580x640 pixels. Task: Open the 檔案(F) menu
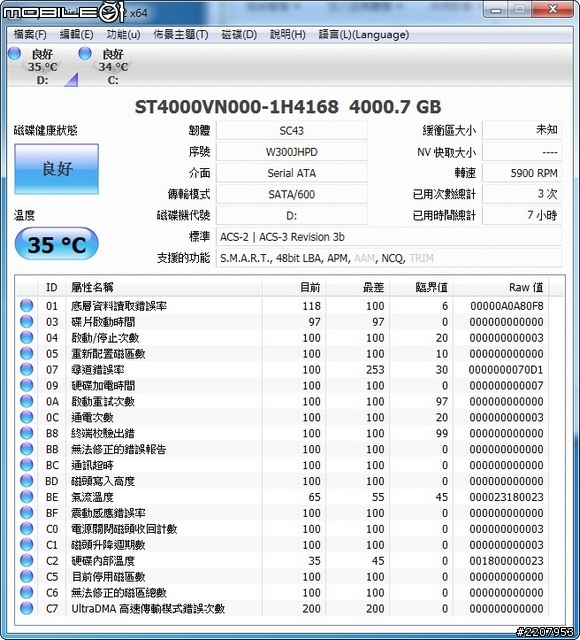[29, 35]
